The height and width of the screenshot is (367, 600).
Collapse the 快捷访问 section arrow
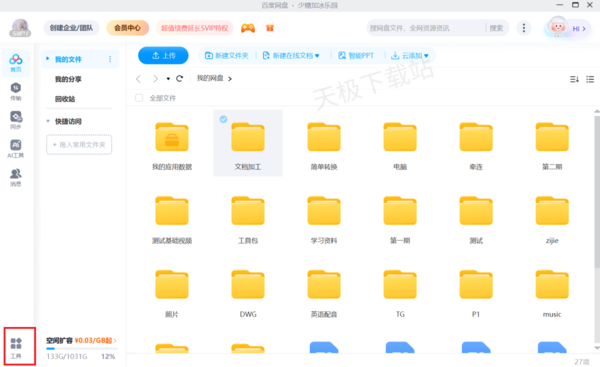pos(48,121)
